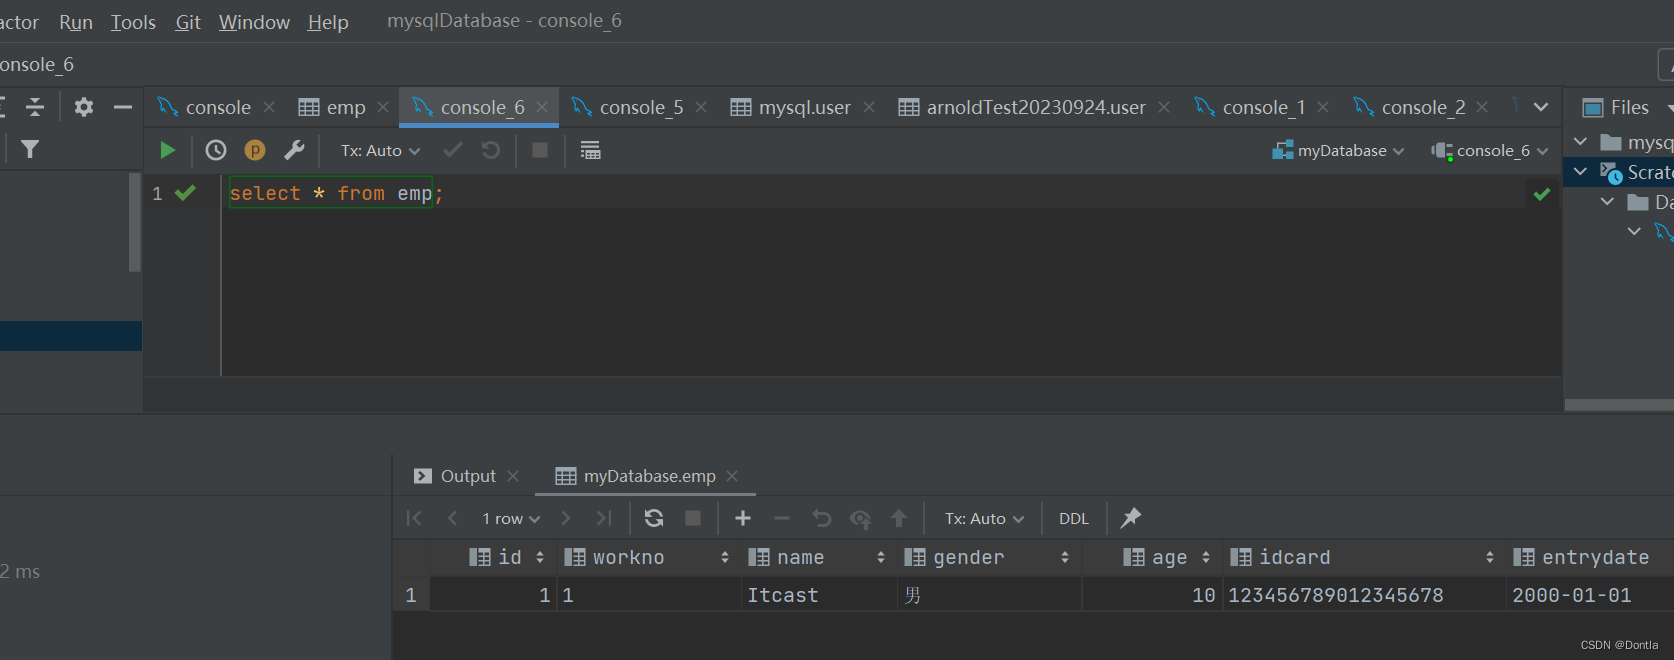This screenshot has width=1674, height=660.
Task: Close the mysql.user tab
Action: point(869,107)
